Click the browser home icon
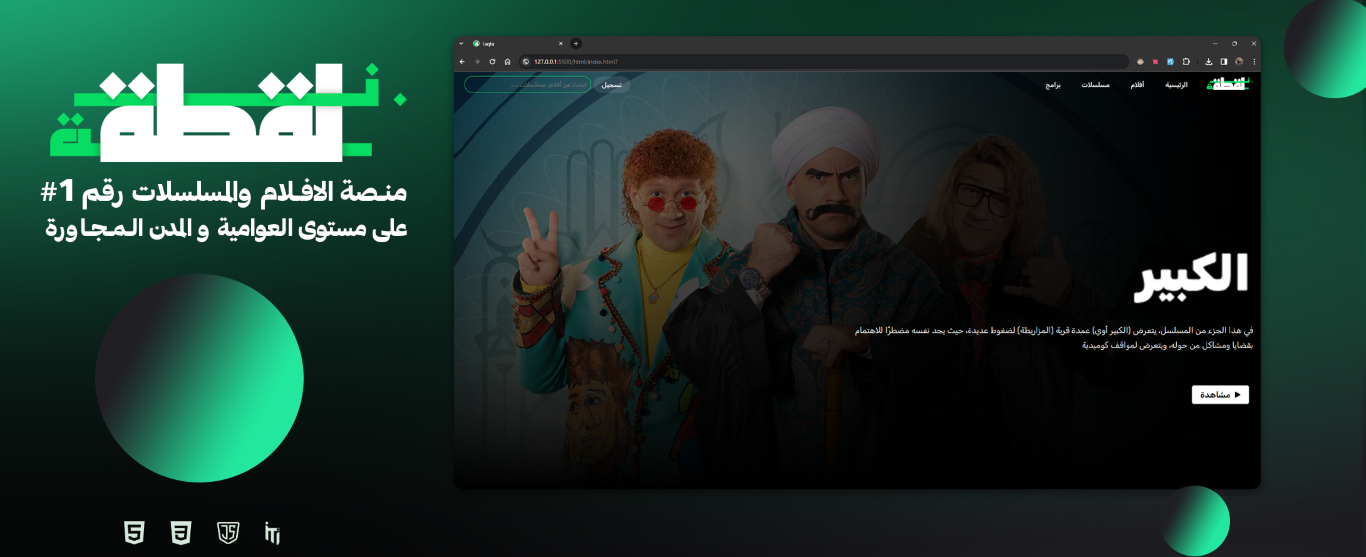 click(x=507, y=62)
